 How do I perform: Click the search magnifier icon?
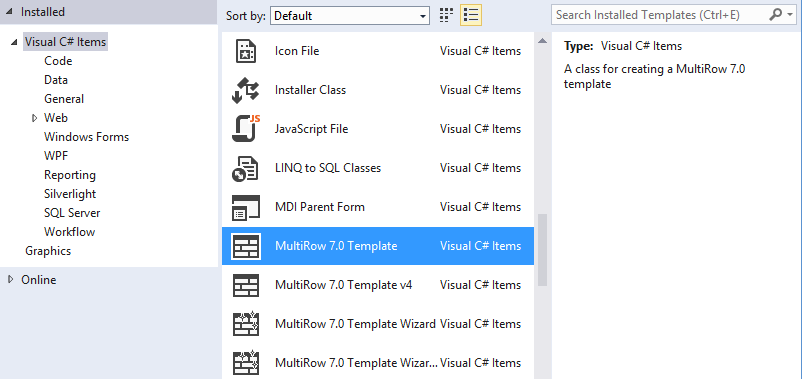(x=775, y=15)
